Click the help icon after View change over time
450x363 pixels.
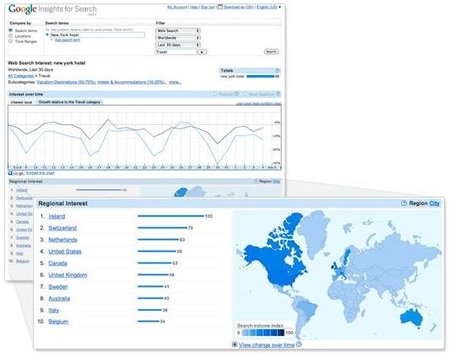(299, 344)
